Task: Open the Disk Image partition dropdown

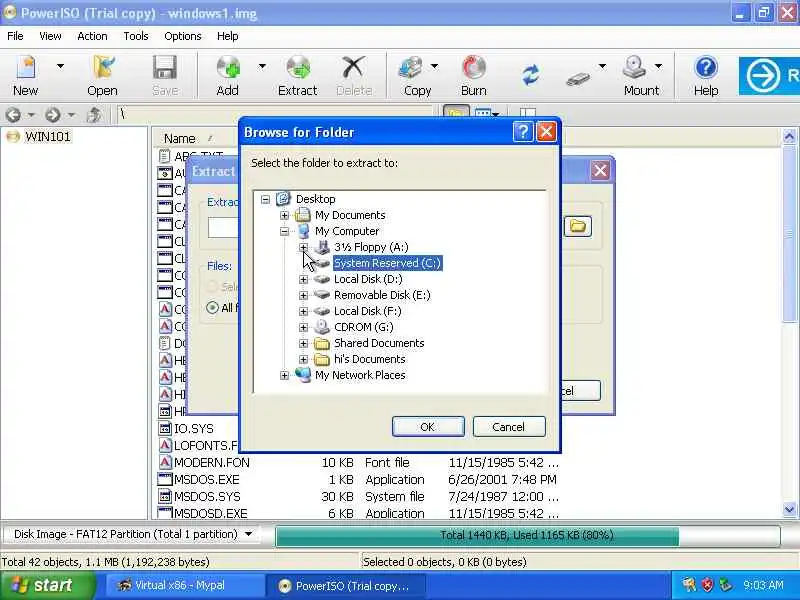Action: pyautogui.click(x=248, y=534)
